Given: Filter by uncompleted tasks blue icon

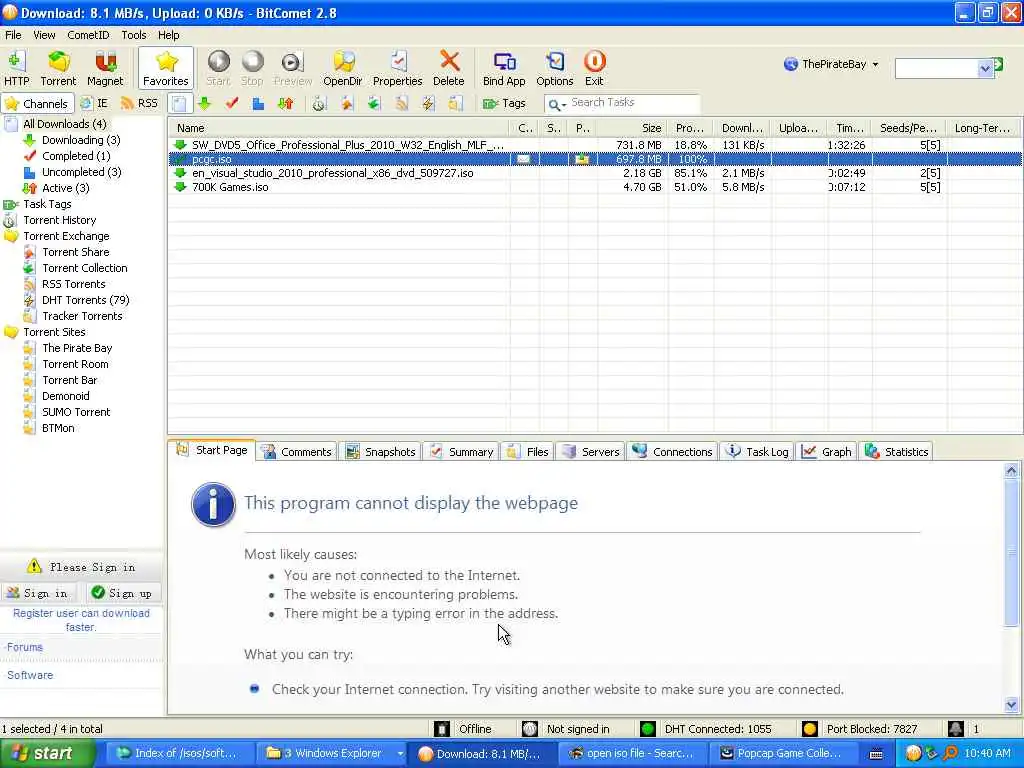Looking at the screenshot, I should pyautogui.click(x=258, y=103).
